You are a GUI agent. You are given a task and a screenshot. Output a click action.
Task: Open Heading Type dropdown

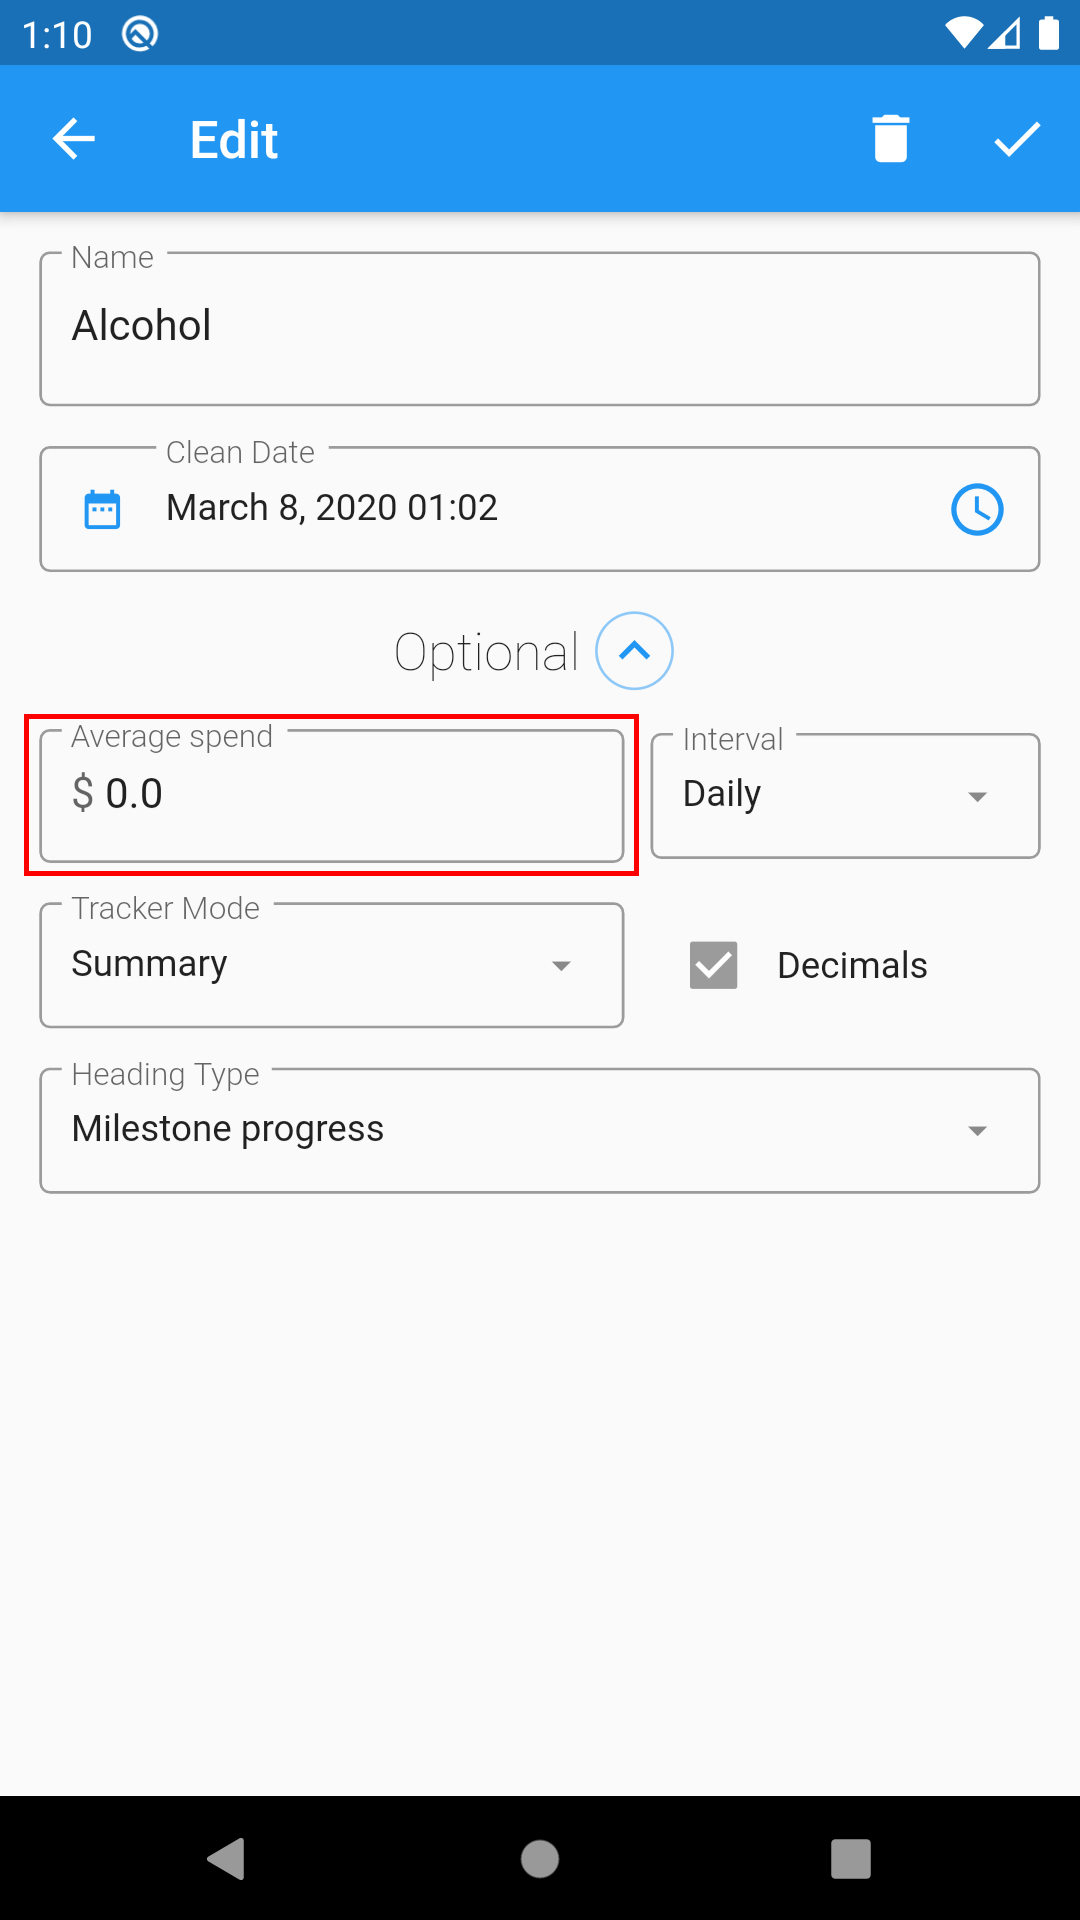(x=540, y=1130)
